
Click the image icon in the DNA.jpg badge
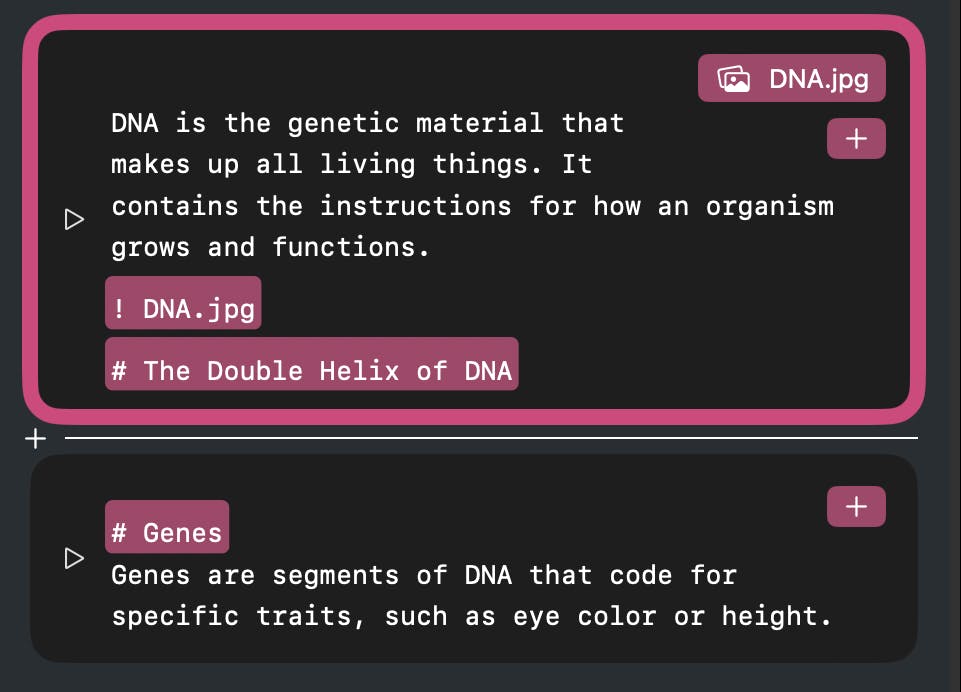pos(734,79)
